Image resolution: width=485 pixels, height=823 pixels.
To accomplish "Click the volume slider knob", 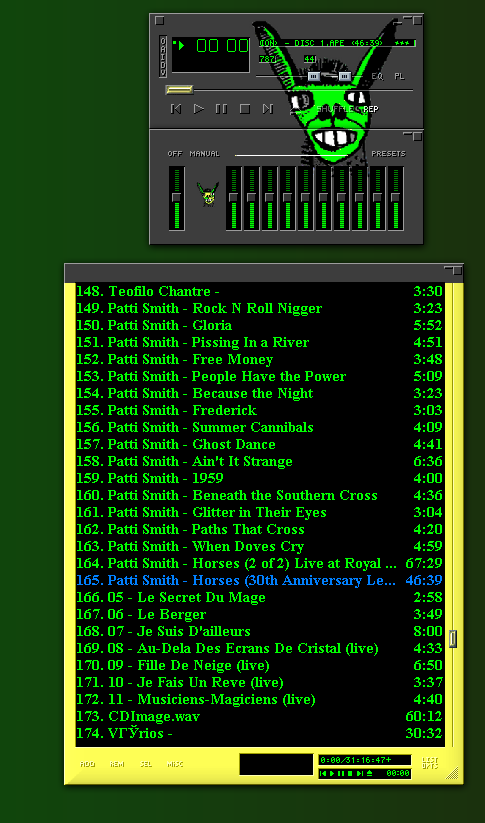I will point(313,77).
